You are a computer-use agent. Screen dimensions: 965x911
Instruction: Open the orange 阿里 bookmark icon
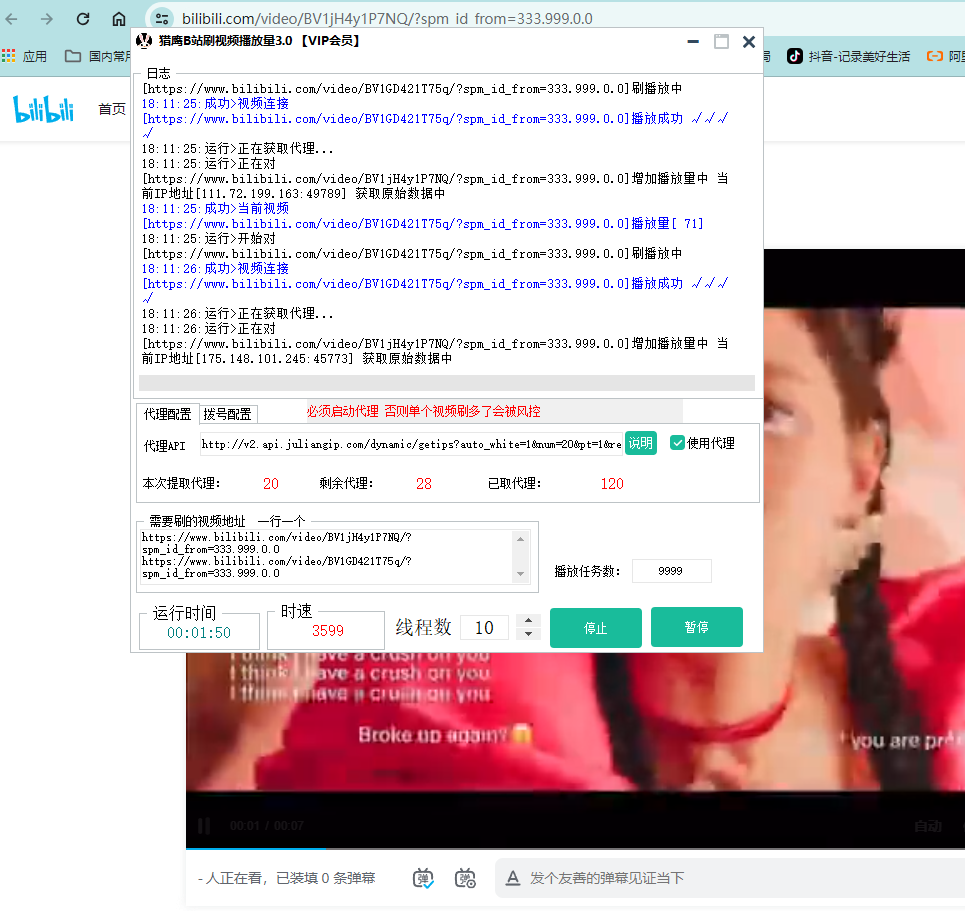coord(935,57)
